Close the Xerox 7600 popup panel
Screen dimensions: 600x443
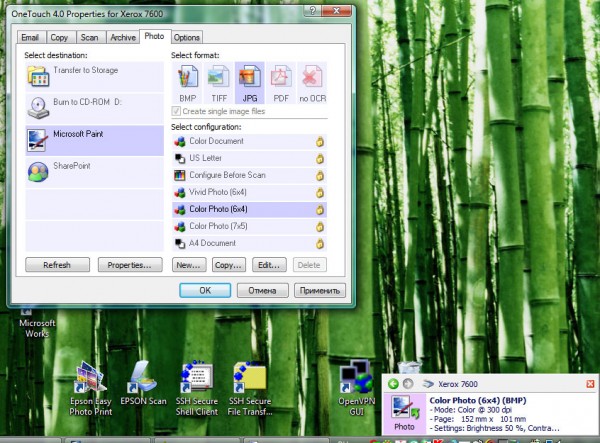point(590,384)
